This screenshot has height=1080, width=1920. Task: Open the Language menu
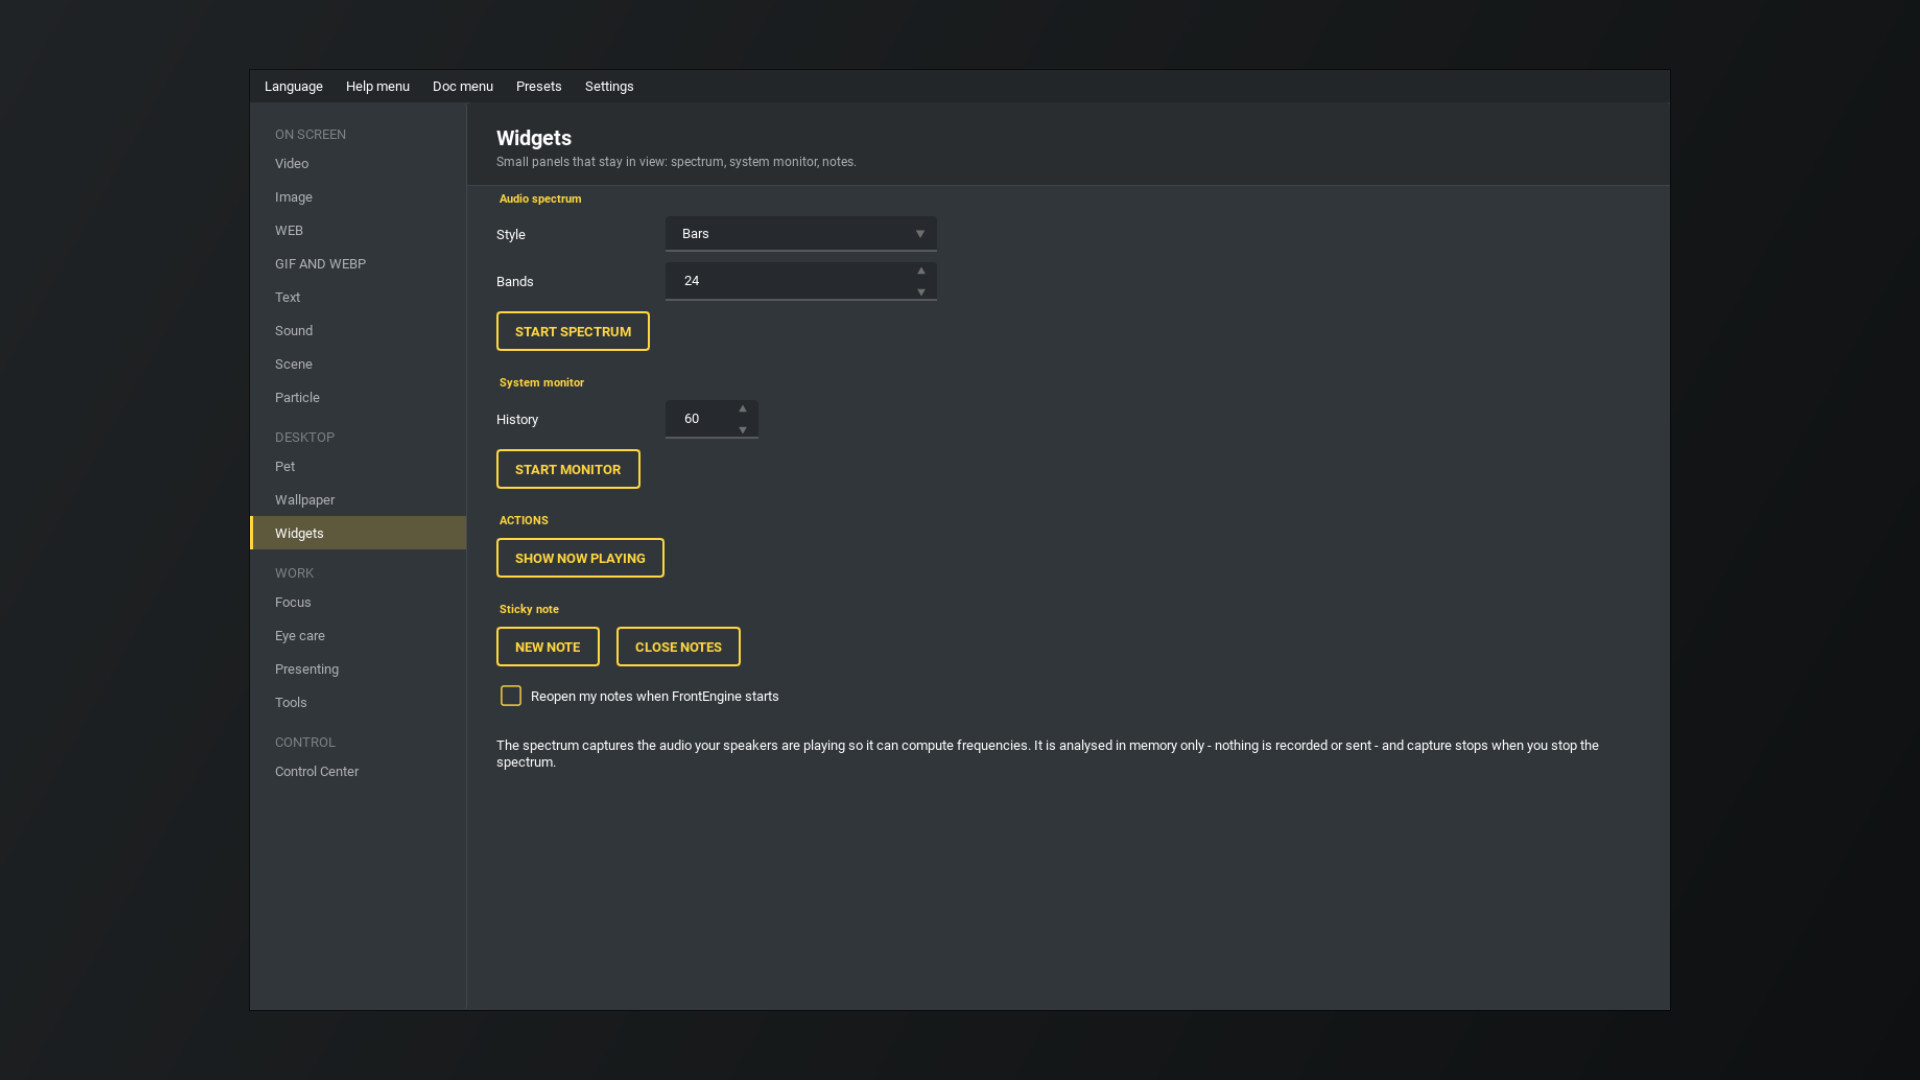(293, 86)
